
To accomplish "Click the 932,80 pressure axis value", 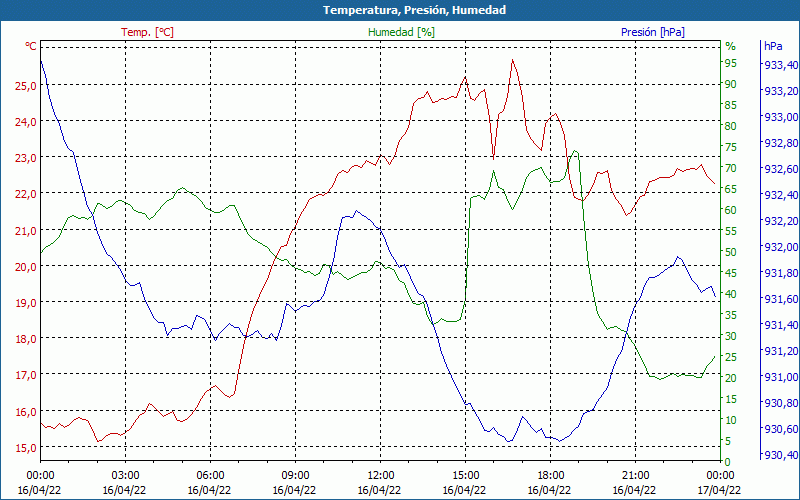I will tap(781, 143).
